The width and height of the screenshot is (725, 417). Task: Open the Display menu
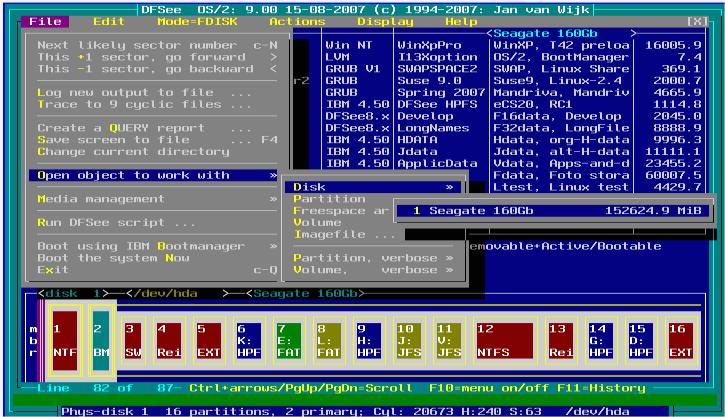coord(385,22)
